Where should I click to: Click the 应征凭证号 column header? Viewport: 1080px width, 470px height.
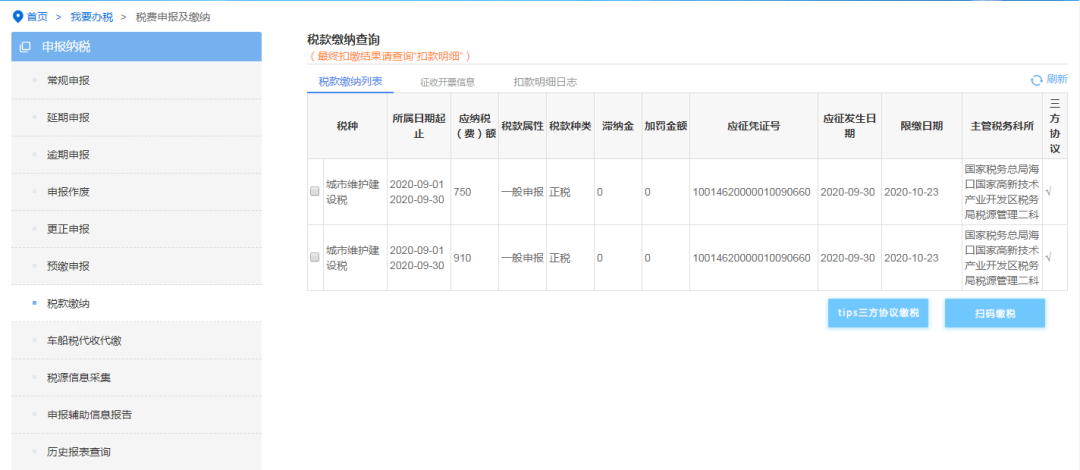pyautogui.click(x=754, y=126)
